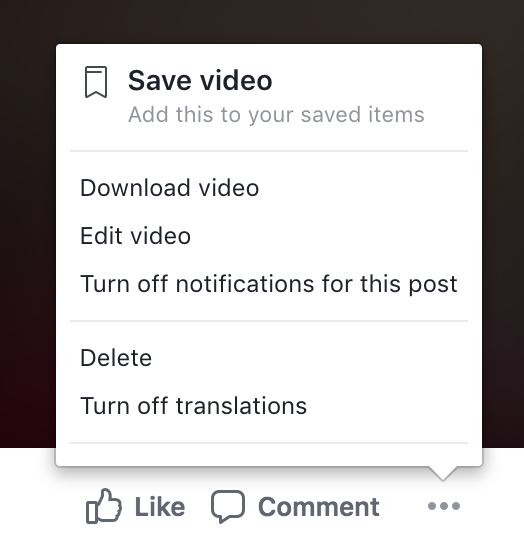Click the Comment text label

[x=319, y=507]
